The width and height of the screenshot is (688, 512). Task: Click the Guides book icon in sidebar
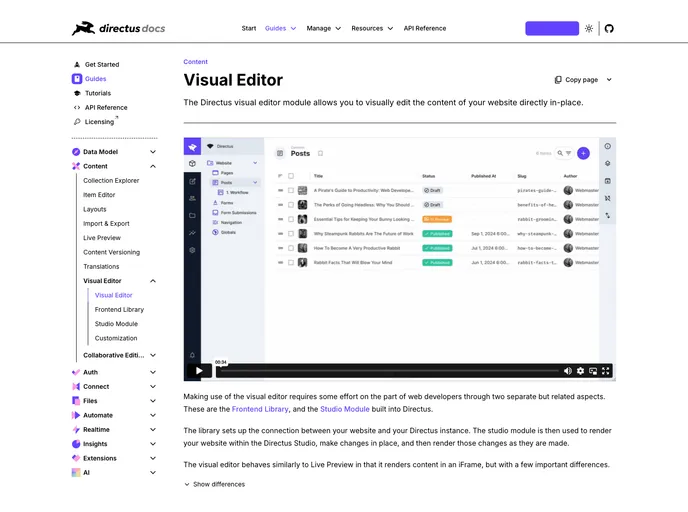(77, 79)
